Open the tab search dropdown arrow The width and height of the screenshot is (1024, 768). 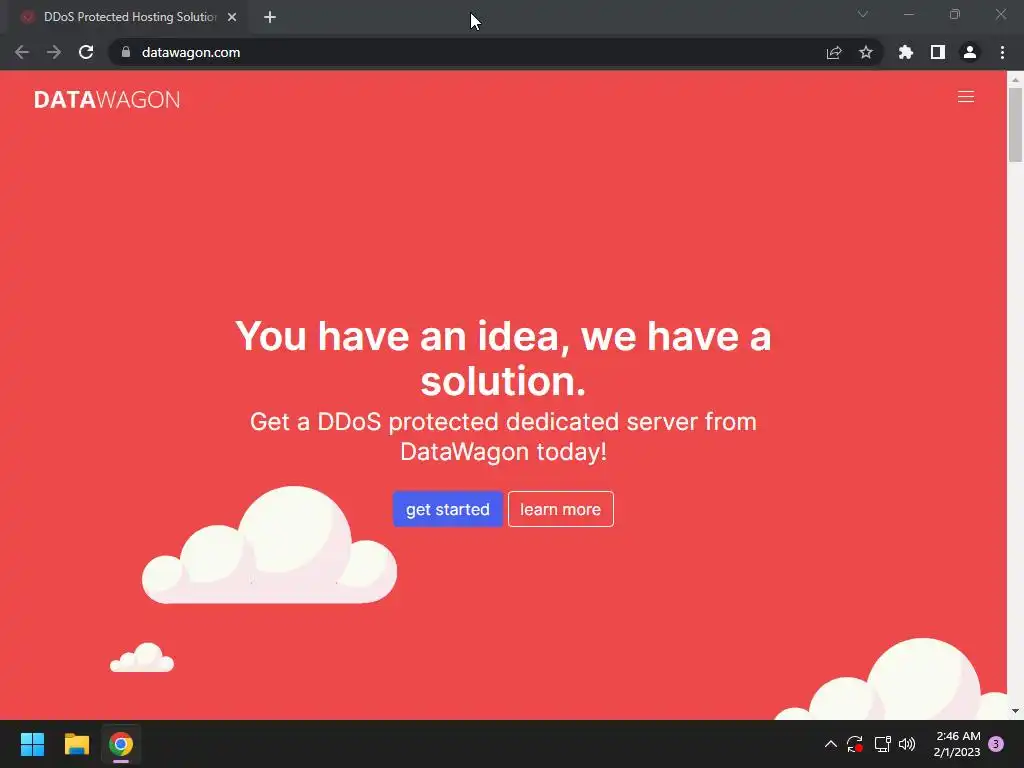[863, 14]
